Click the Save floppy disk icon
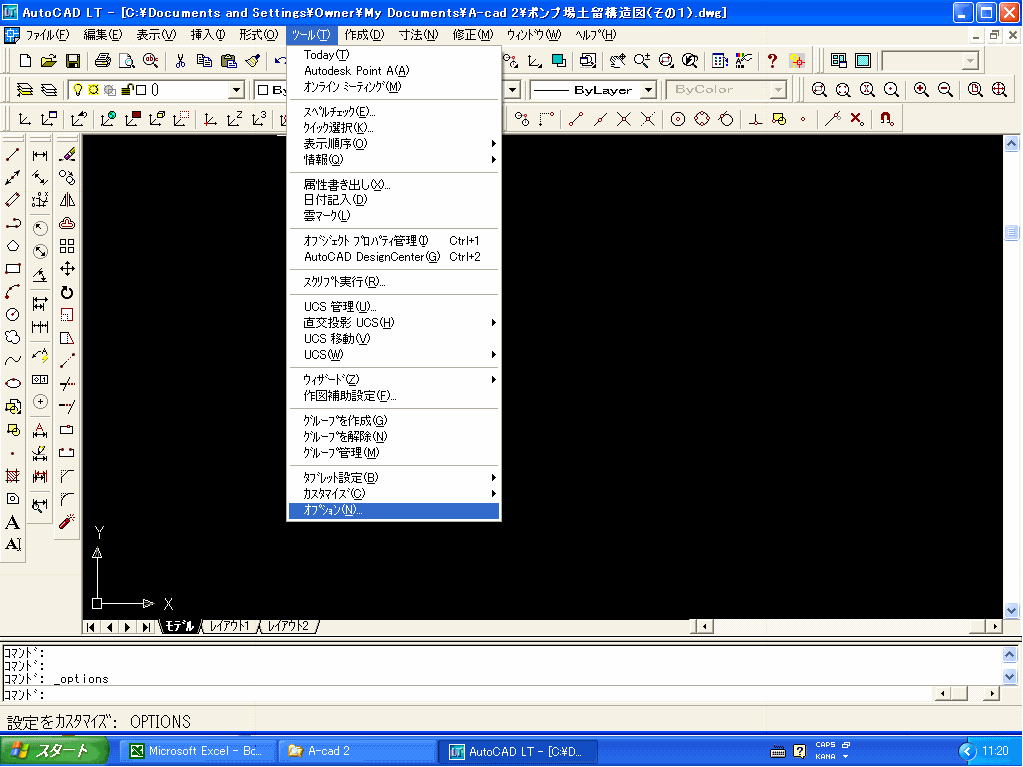Screen dimensions: 1023x767 (x=72, y=61)
